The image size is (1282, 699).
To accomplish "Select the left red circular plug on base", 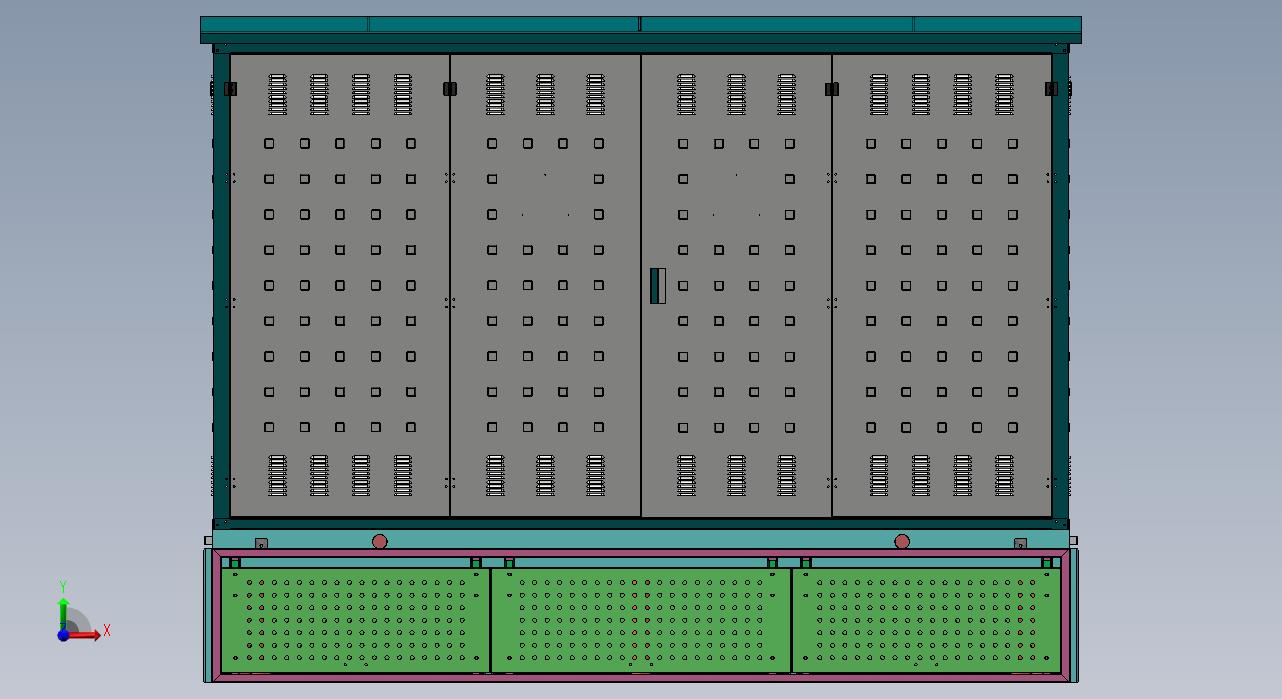I will pos(379,541).
